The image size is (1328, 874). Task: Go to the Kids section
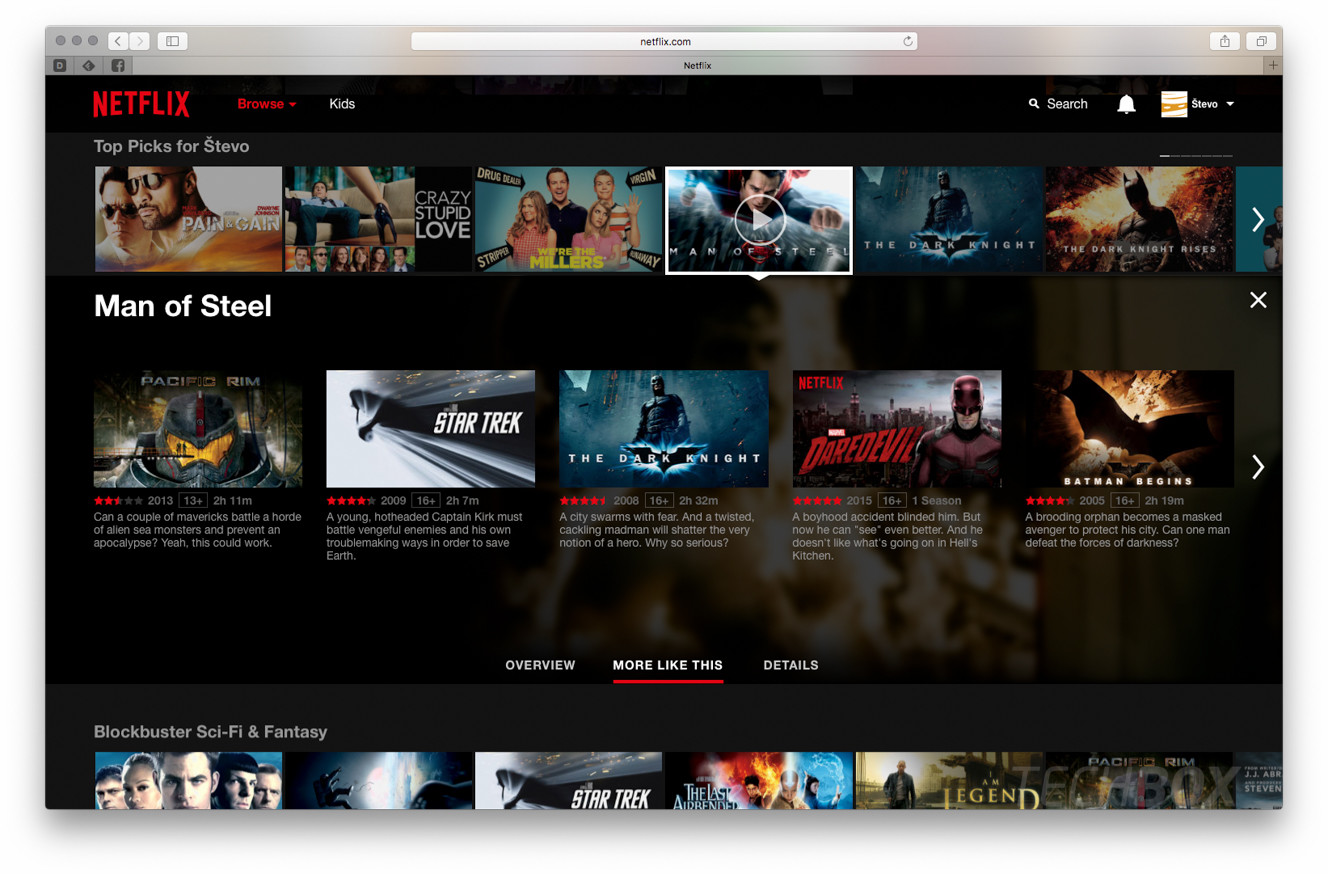342,104
